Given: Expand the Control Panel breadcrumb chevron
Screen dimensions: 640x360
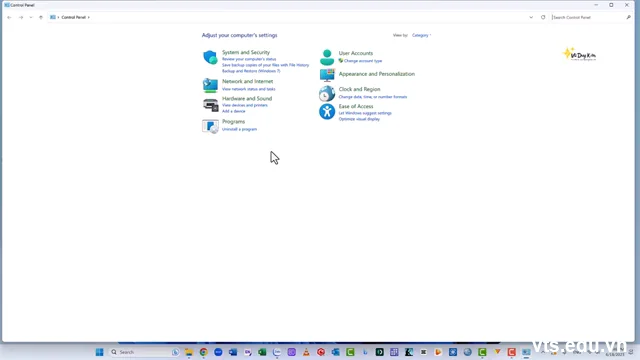Looking at the screenshot, I should click(89, 17).
